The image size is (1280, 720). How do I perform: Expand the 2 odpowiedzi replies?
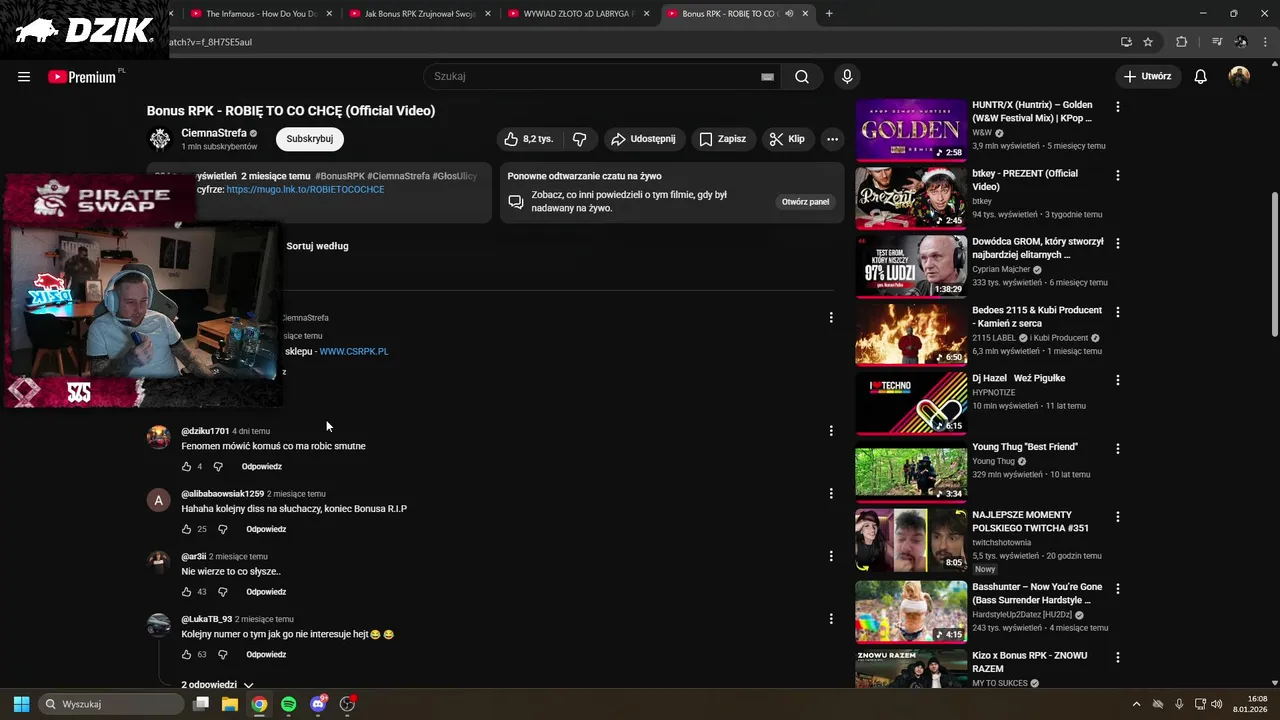pyautogui.click(x=217, y=685)
